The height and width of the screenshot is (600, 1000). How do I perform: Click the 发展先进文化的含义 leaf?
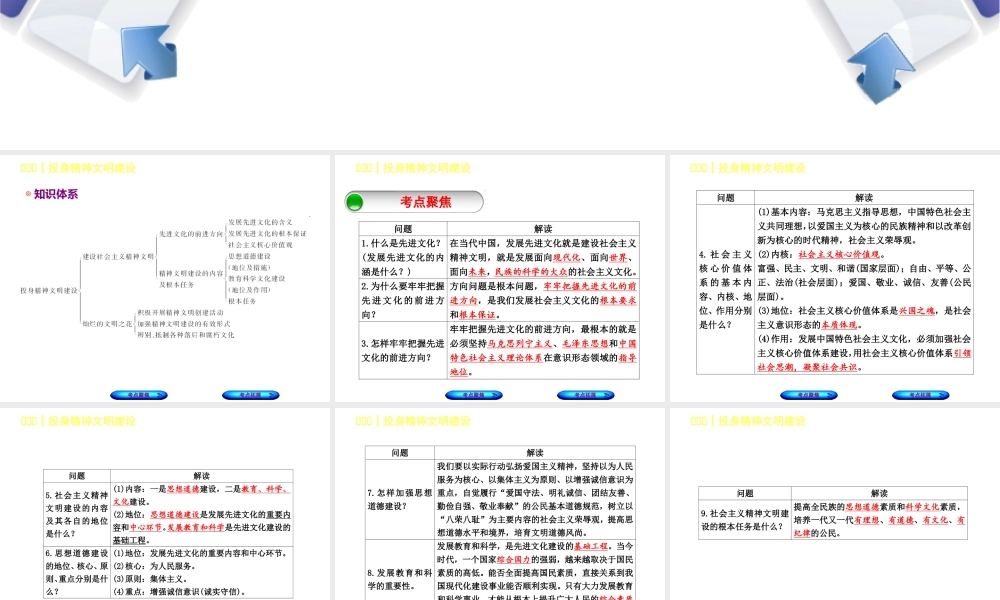pos(260,222)
